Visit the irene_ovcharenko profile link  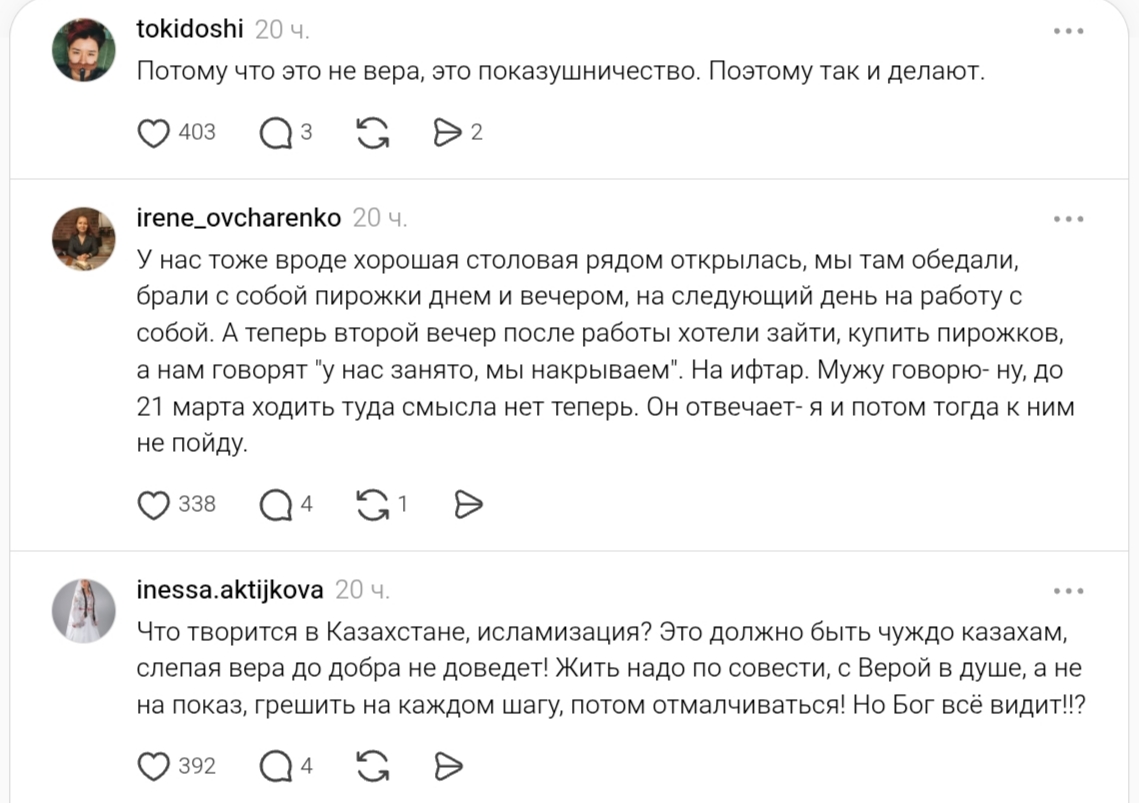tap(238, 218)
